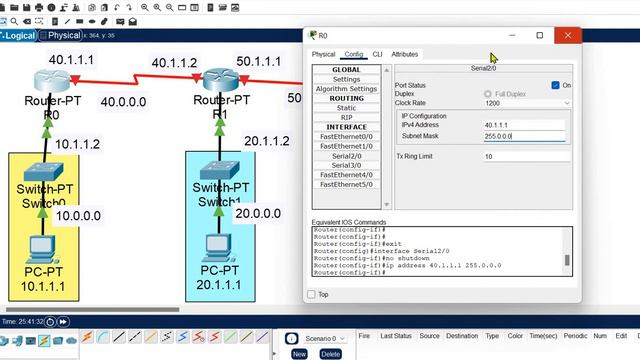Fast forward time button
This screenshot has width=640, height=360.
click(x=63, y=322)
